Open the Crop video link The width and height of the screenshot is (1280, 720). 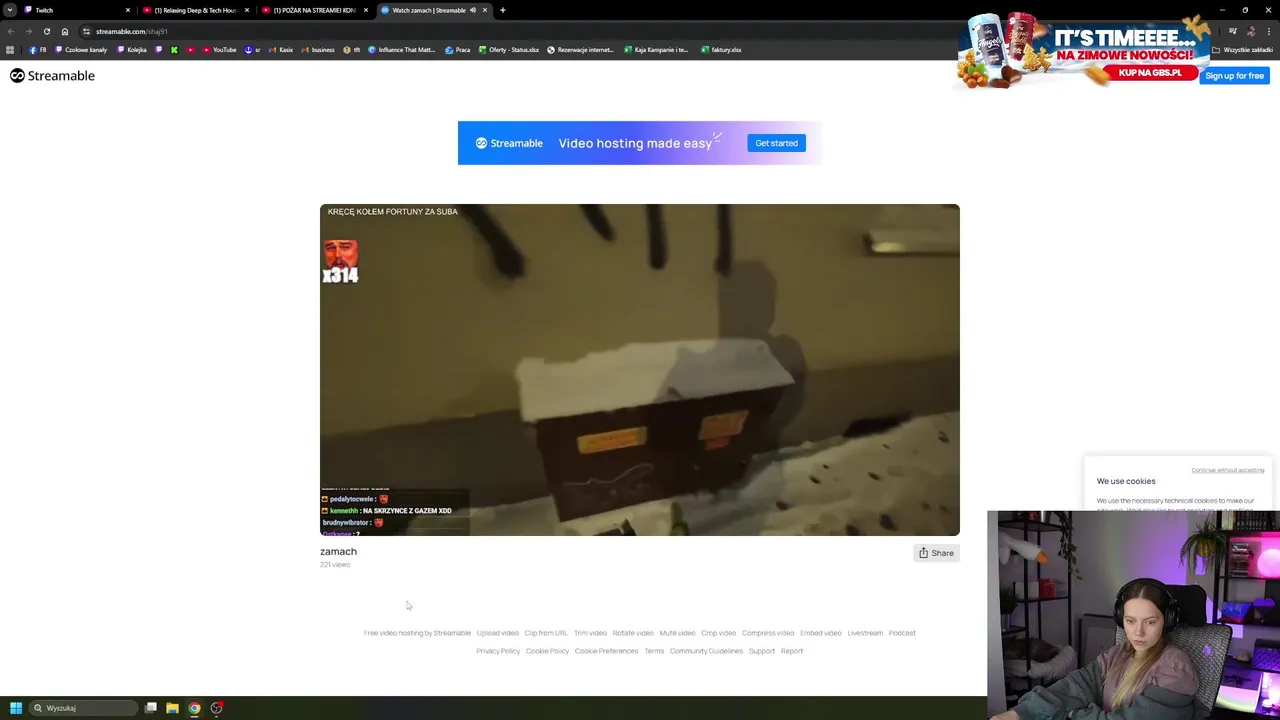click(718, 633)
